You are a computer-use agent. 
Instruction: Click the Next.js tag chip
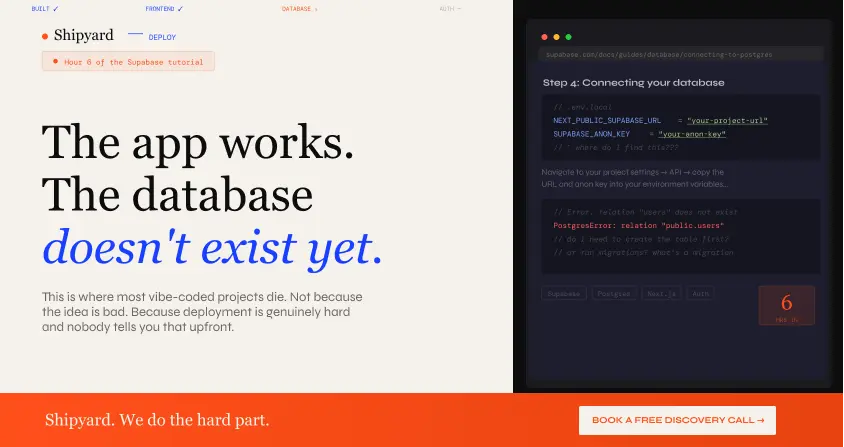point(662,294)
